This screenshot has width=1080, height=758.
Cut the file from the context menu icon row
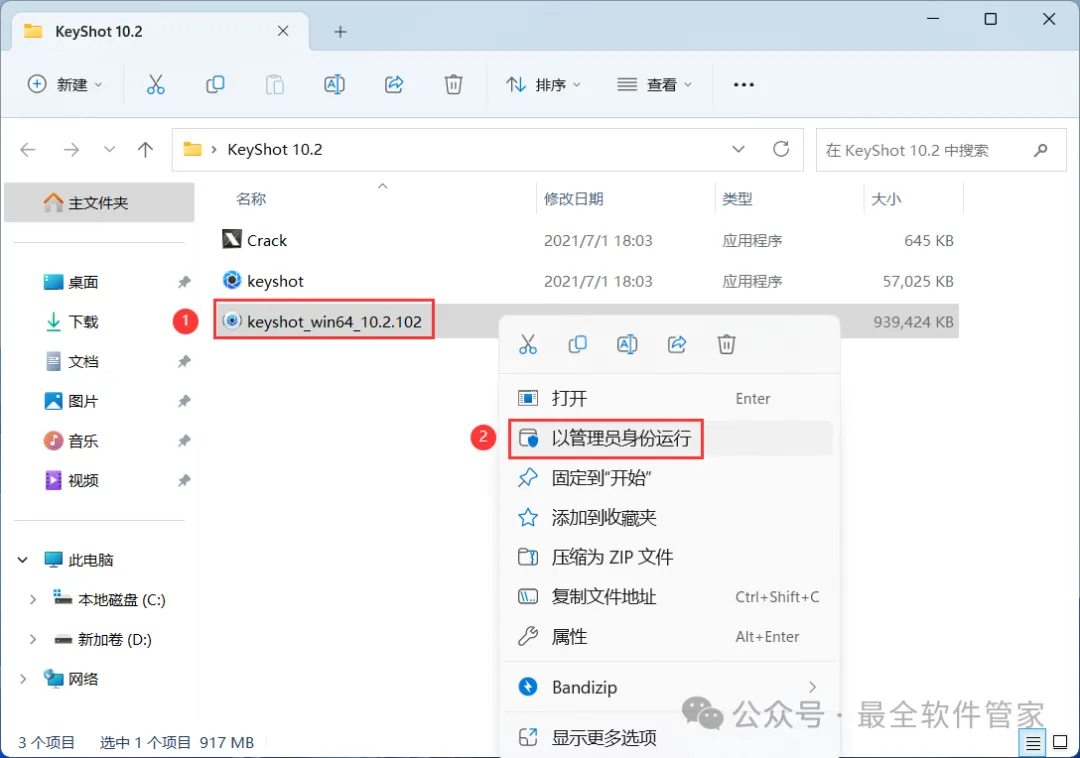pos(528,344)
